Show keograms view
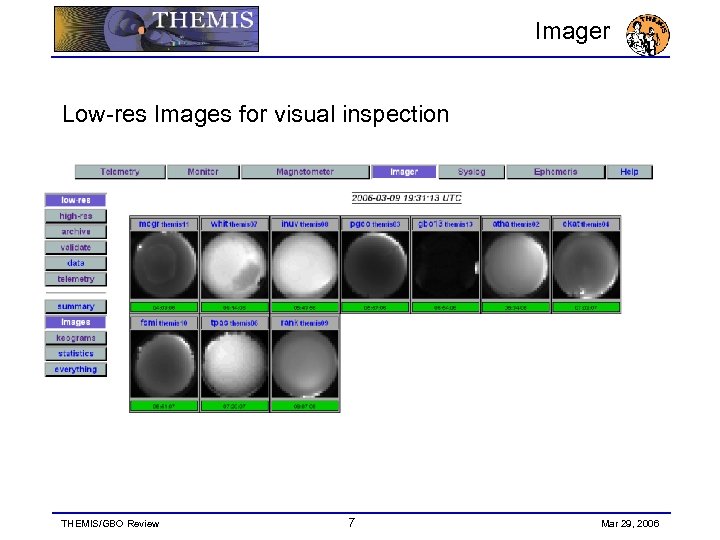This screenshot has width=720, height=540. [76, 338]
